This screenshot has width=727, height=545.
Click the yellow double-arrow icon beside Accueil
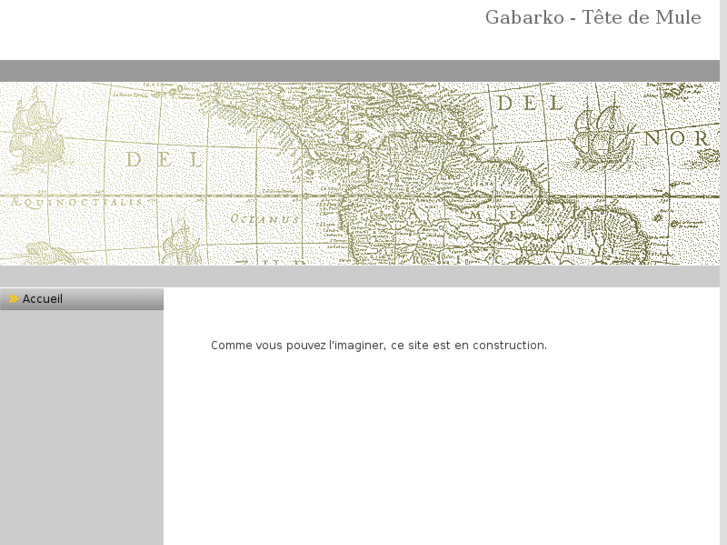coord(13,299)
